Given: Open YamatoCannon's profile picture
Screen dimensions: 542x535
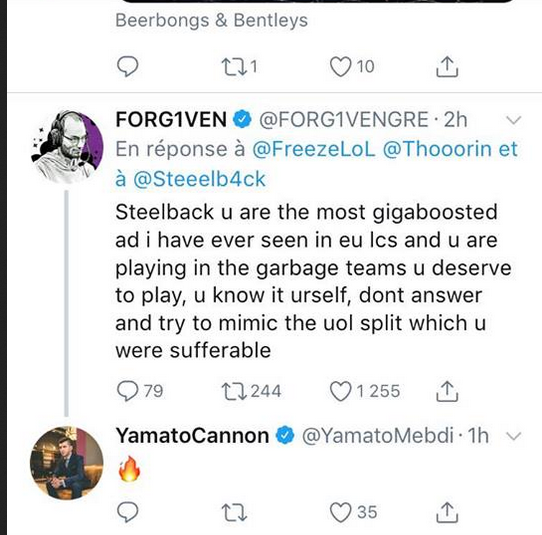Looking at the screenshot, I should tap(66, 463).
